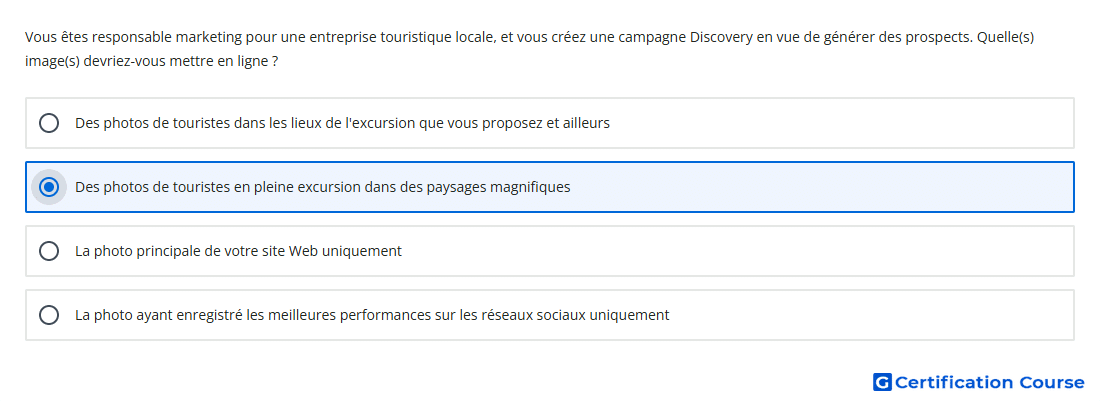1100x401 pixels.
Task: Open the Certification Course link text
Action: (989, 382)
